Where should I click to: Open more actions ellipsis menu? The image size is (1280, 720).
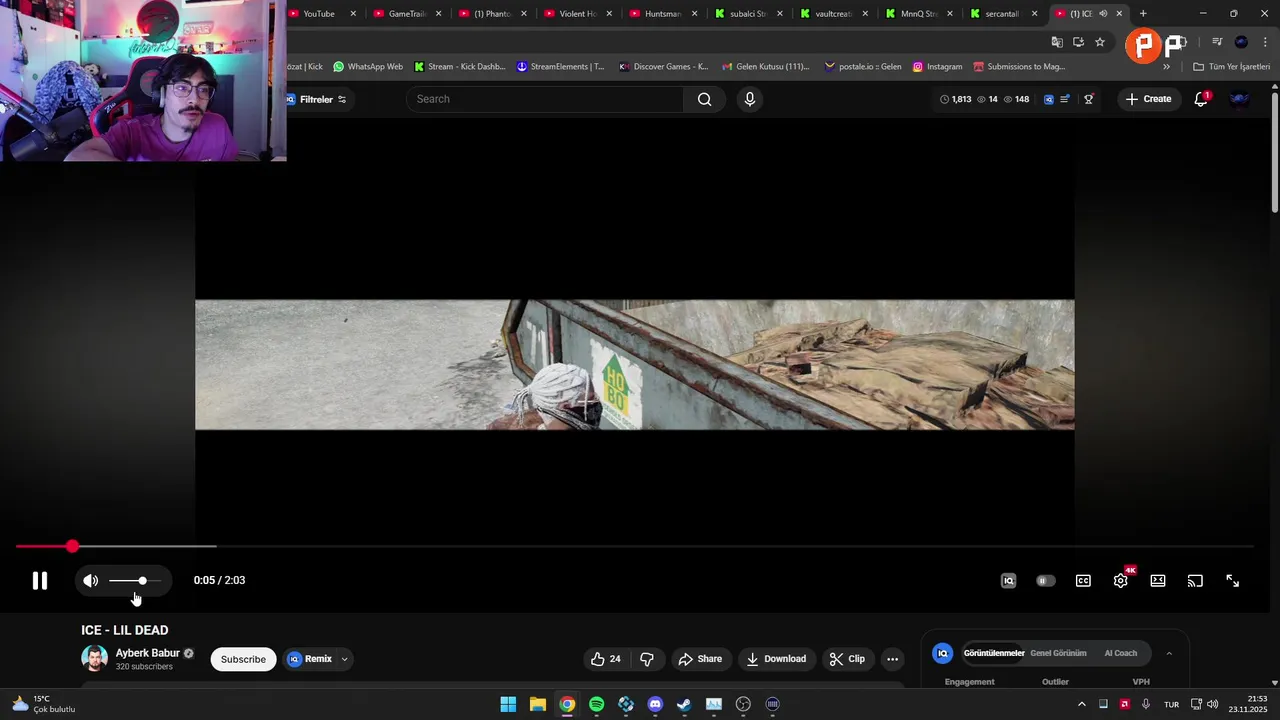893,659
